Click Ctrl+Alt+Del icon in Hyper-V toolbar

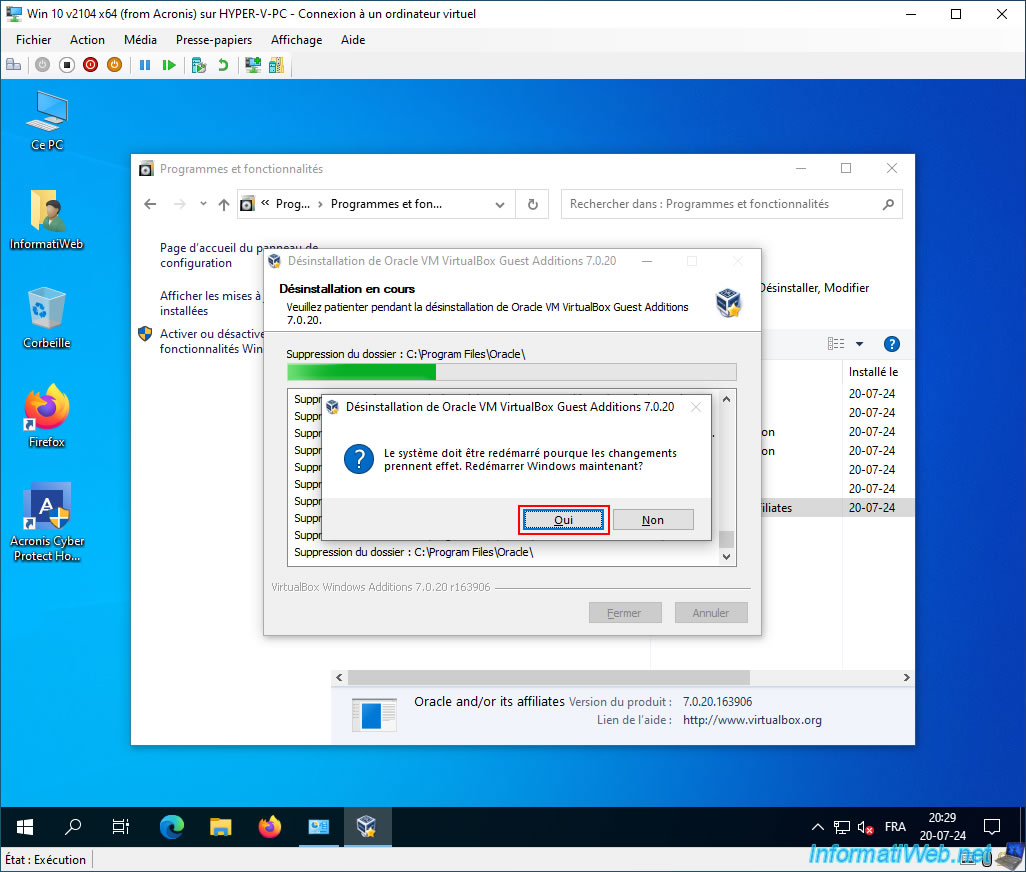click(14, 65)
